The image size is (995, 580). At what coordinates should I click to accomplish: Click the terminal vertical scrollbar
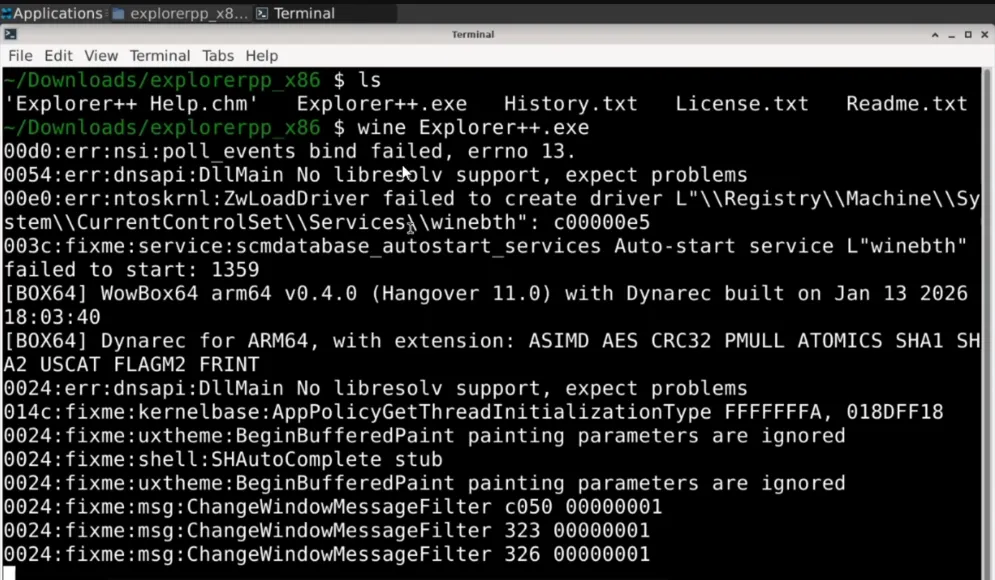click(x=986, y=322)
